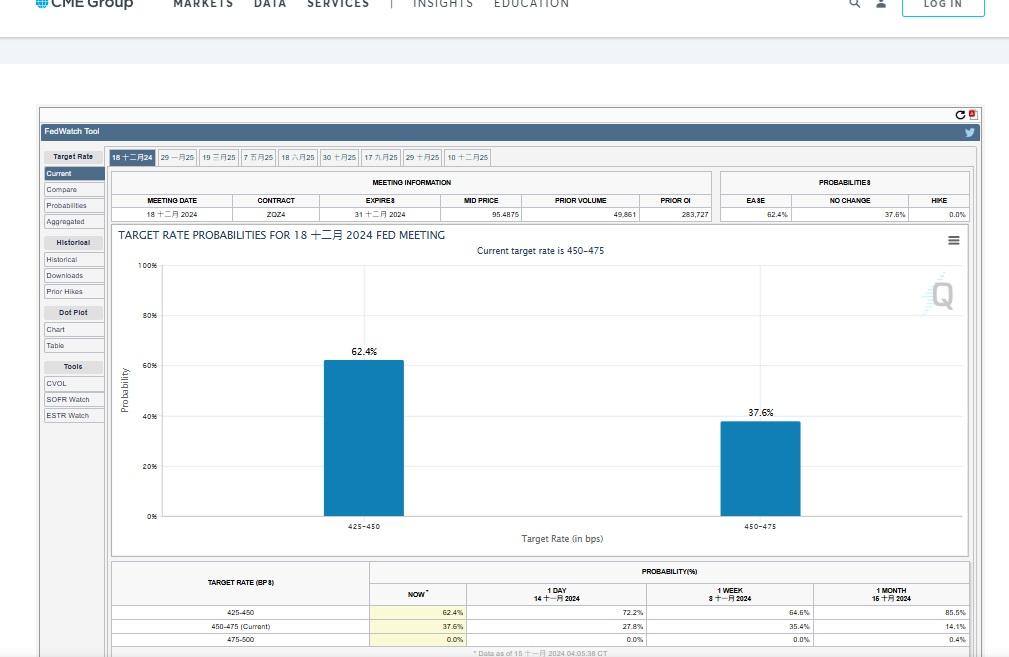The image size is (1009, 657).
Task: Click the Q watermark logo on chart
Action: coord(941,295)
